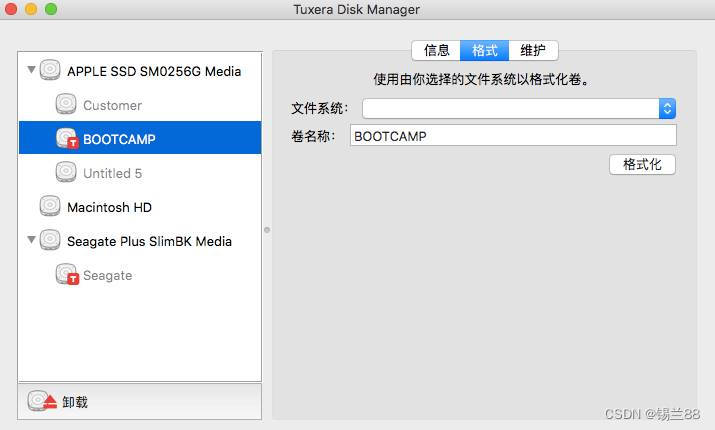
Task: Select the BOOTCAMP volume row
Action: (140, 138)
